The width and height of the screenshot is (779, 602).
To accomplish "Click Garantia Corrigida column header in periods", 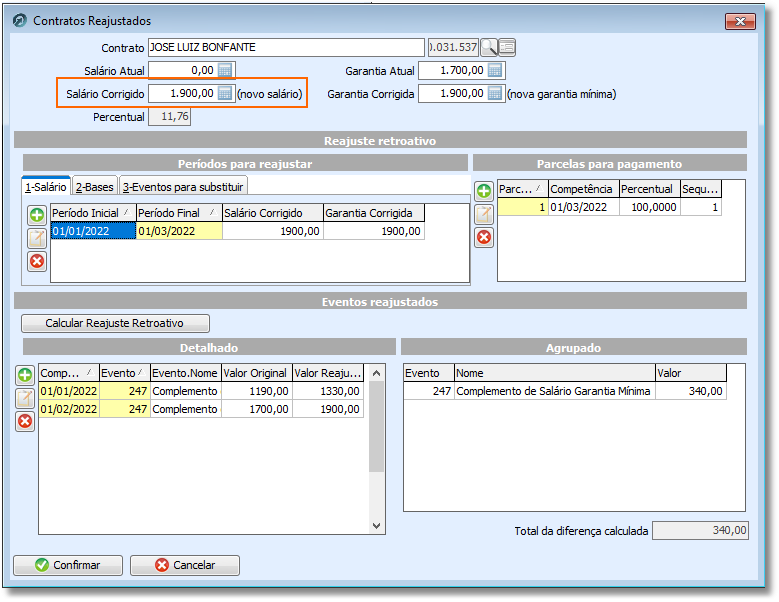I will coord(374,213).
